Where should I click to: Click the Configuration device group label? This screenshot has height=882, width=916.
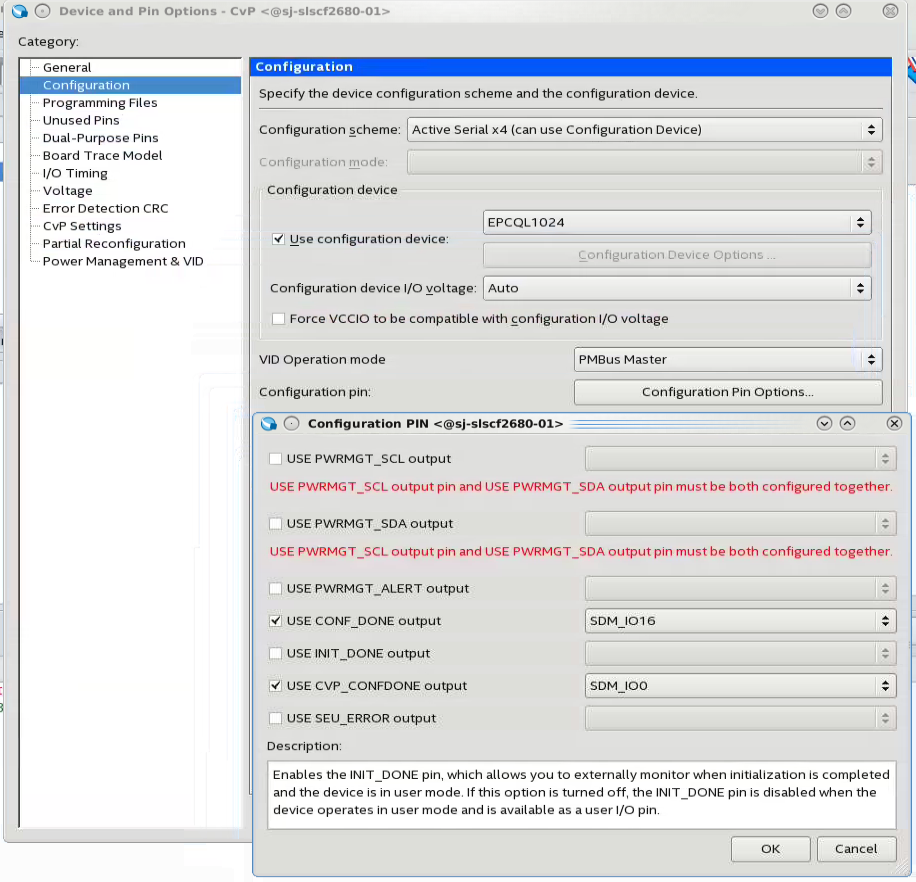tap(332, 190)
